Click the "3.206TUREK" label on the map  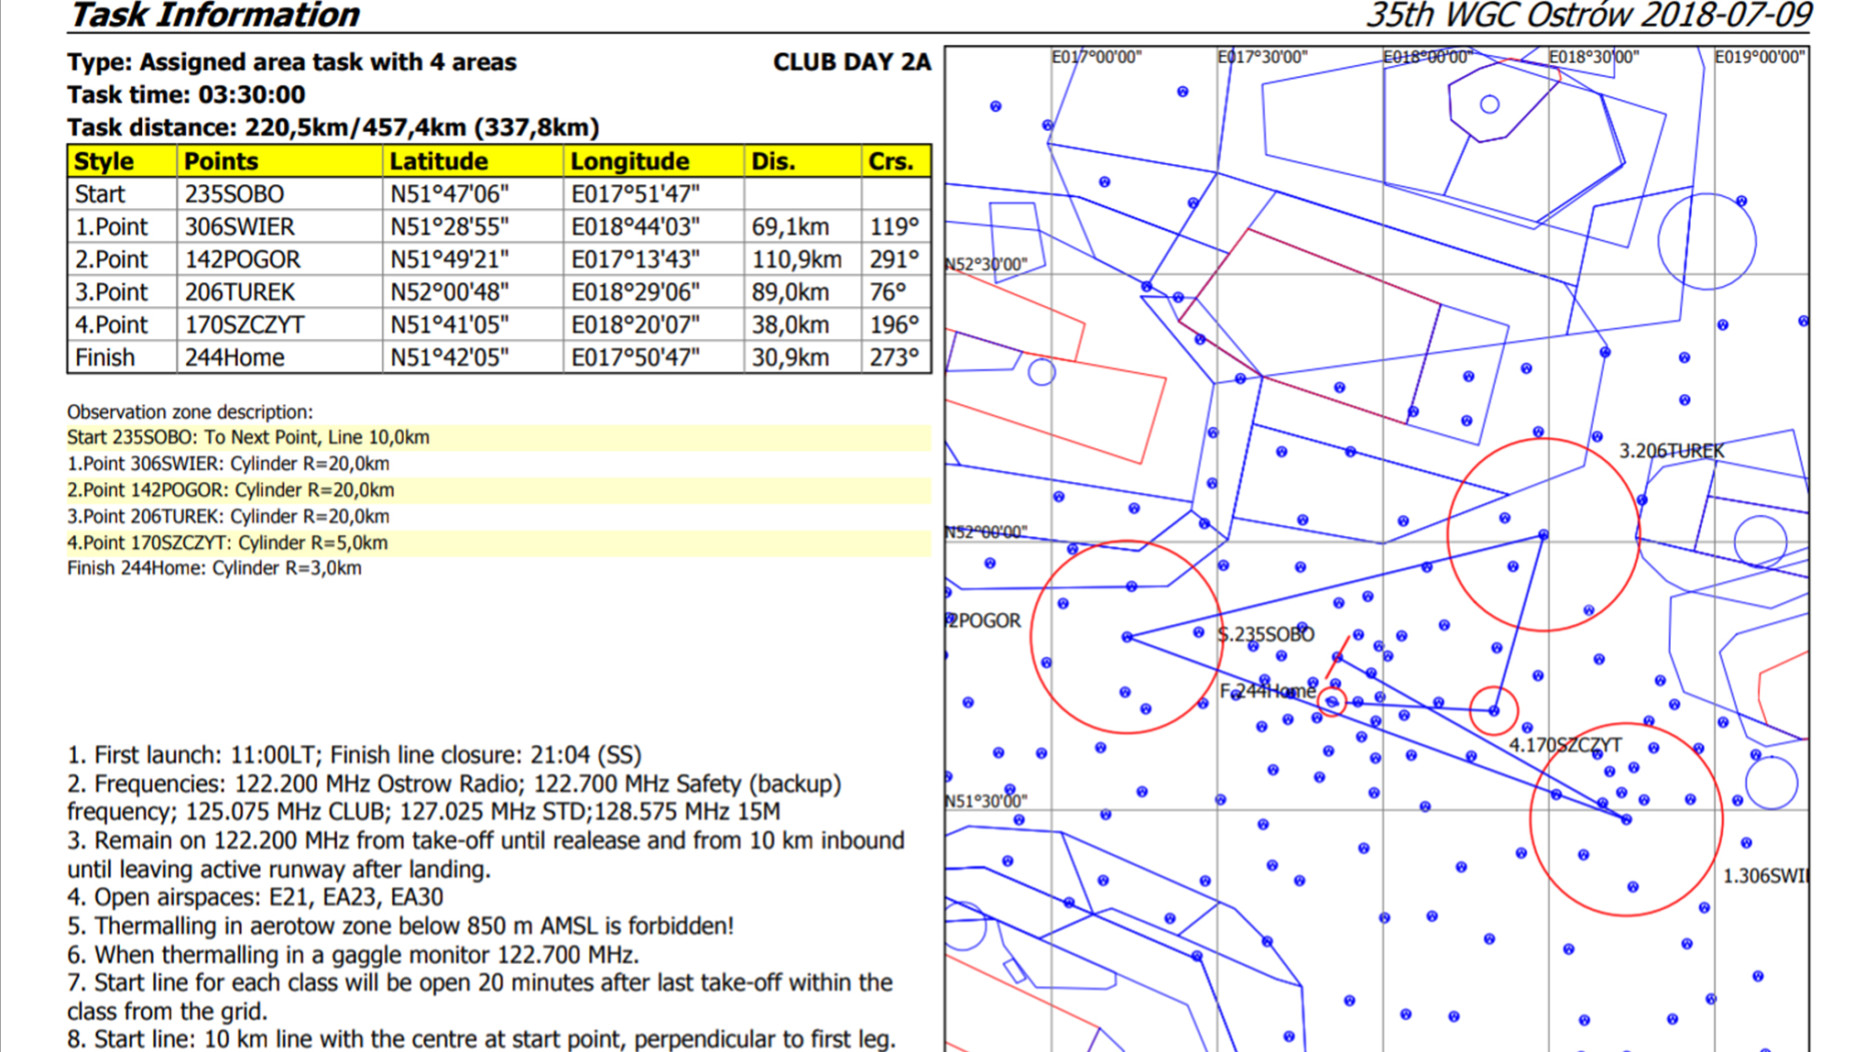[1671, 451]
